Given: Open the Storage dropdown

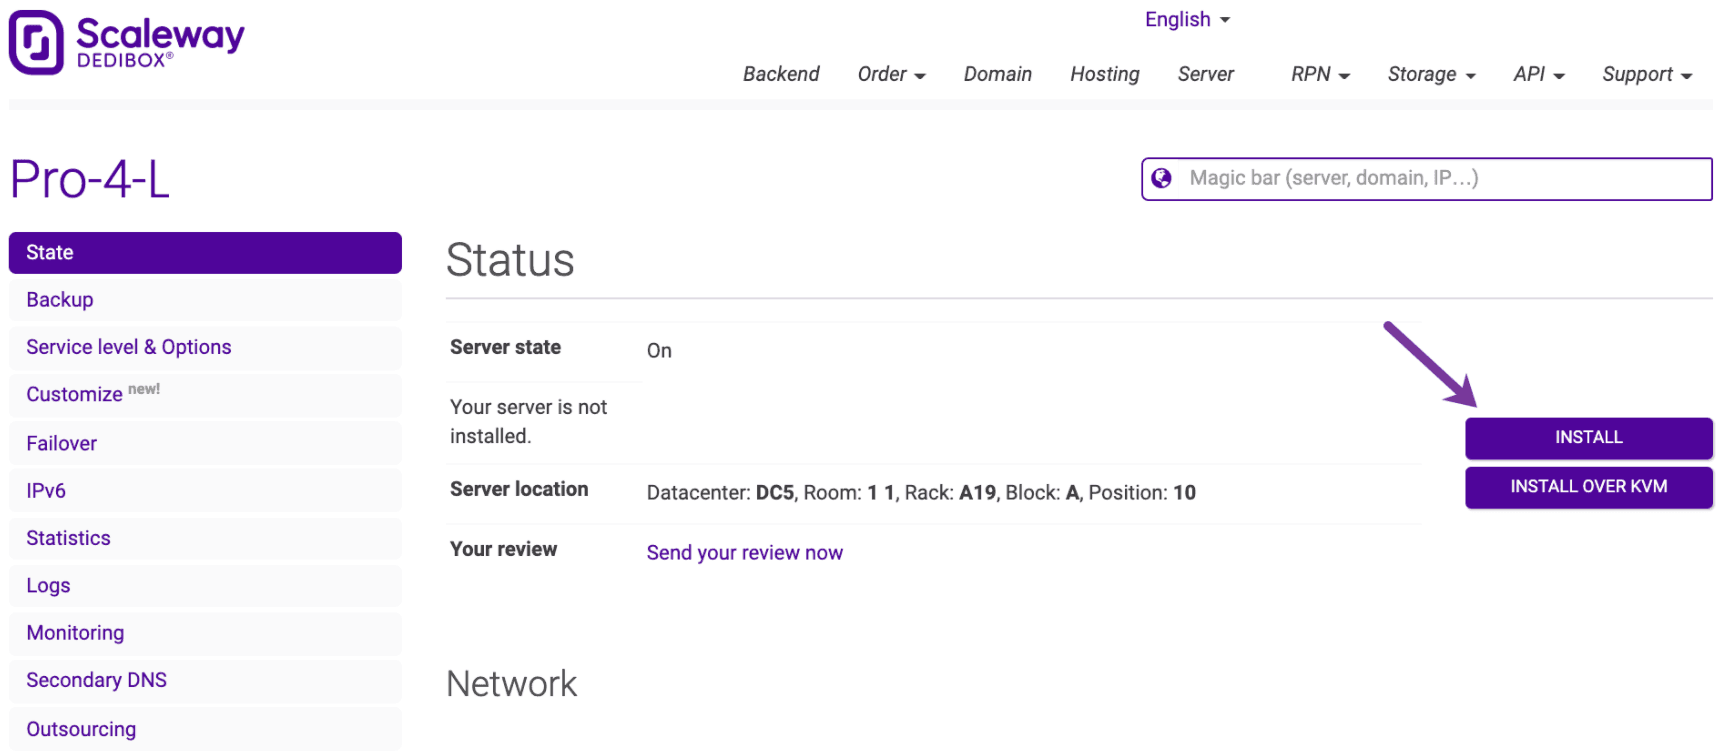Looking at the screenshot, I should (x=1430, y=74).
